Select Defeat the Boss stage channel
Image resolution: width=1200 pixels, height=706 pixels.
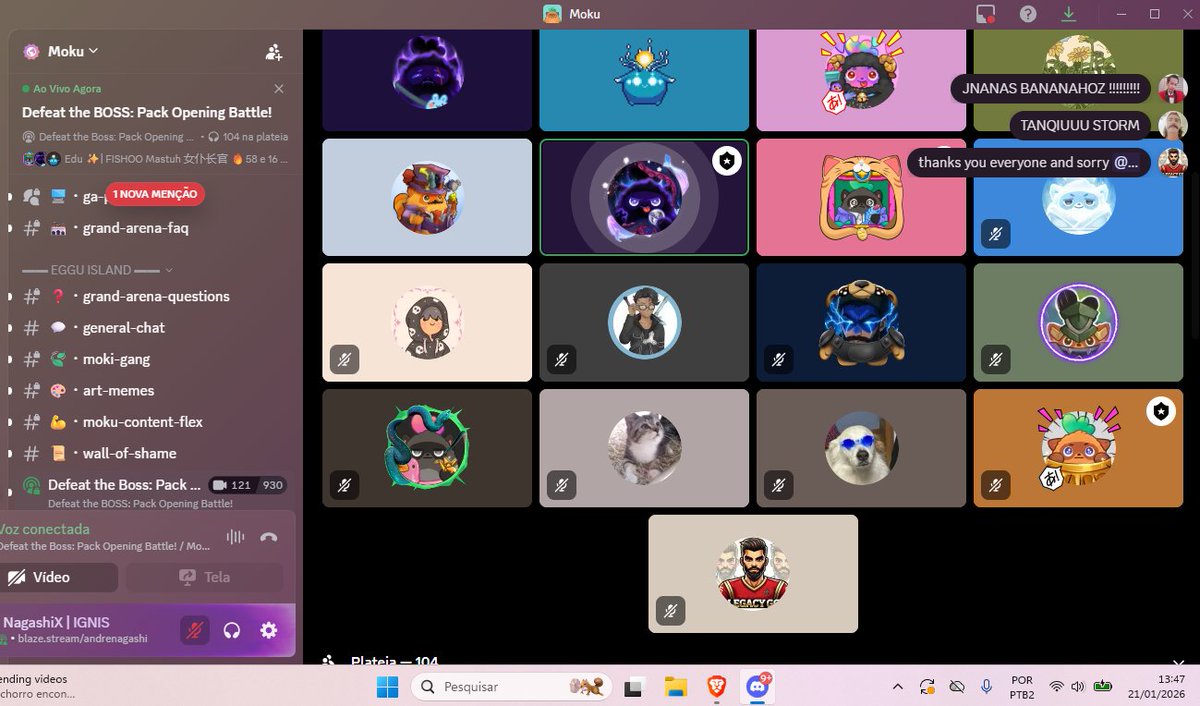[x=124, y=485]
